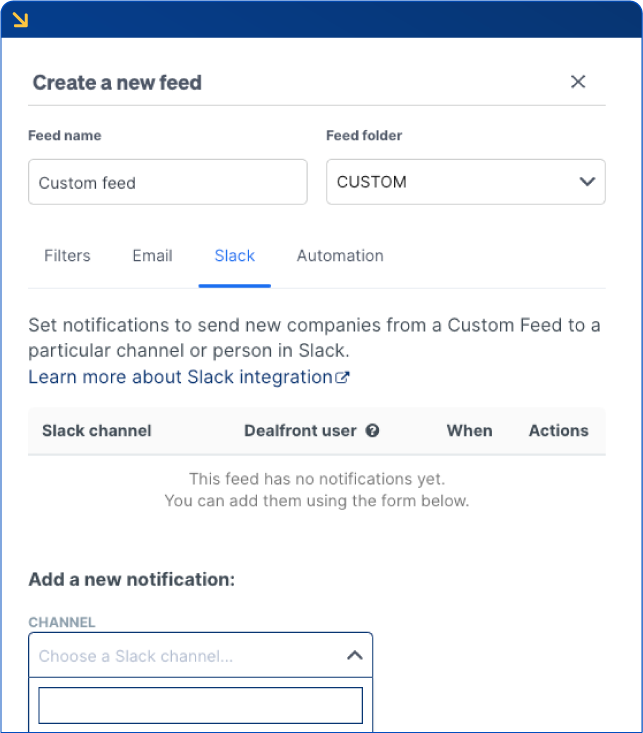The image size is (643, 733).
Task: Click the Choose a Slack channel placeholder
Action: 136,656
